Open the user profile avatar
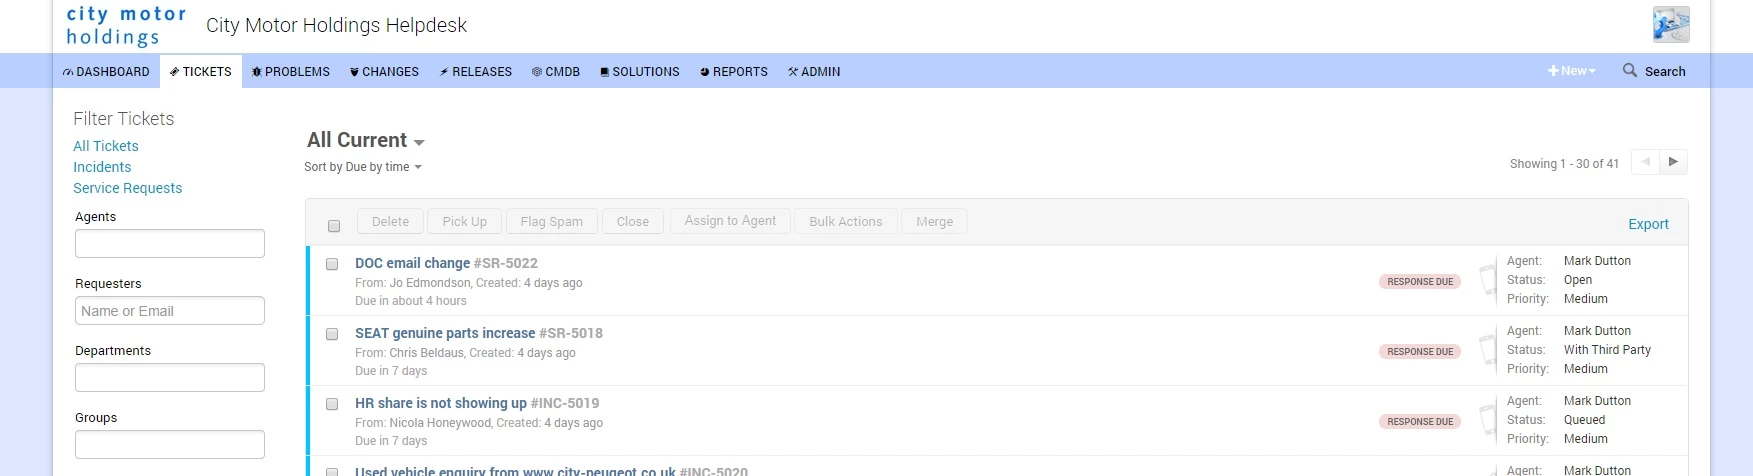The height and width of the screenshot is (476, 1753). coord(1671,24)
